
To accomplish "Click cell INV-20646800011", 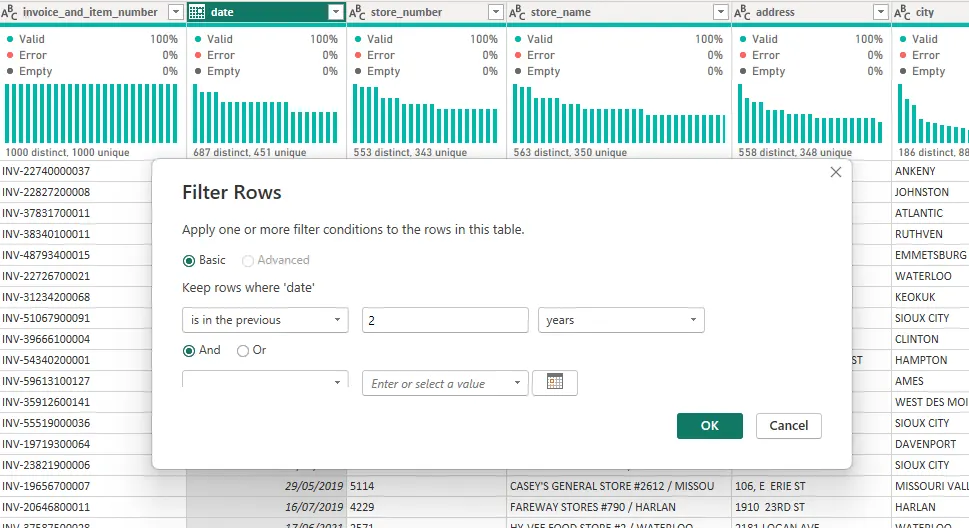I will tap(93, 508).
